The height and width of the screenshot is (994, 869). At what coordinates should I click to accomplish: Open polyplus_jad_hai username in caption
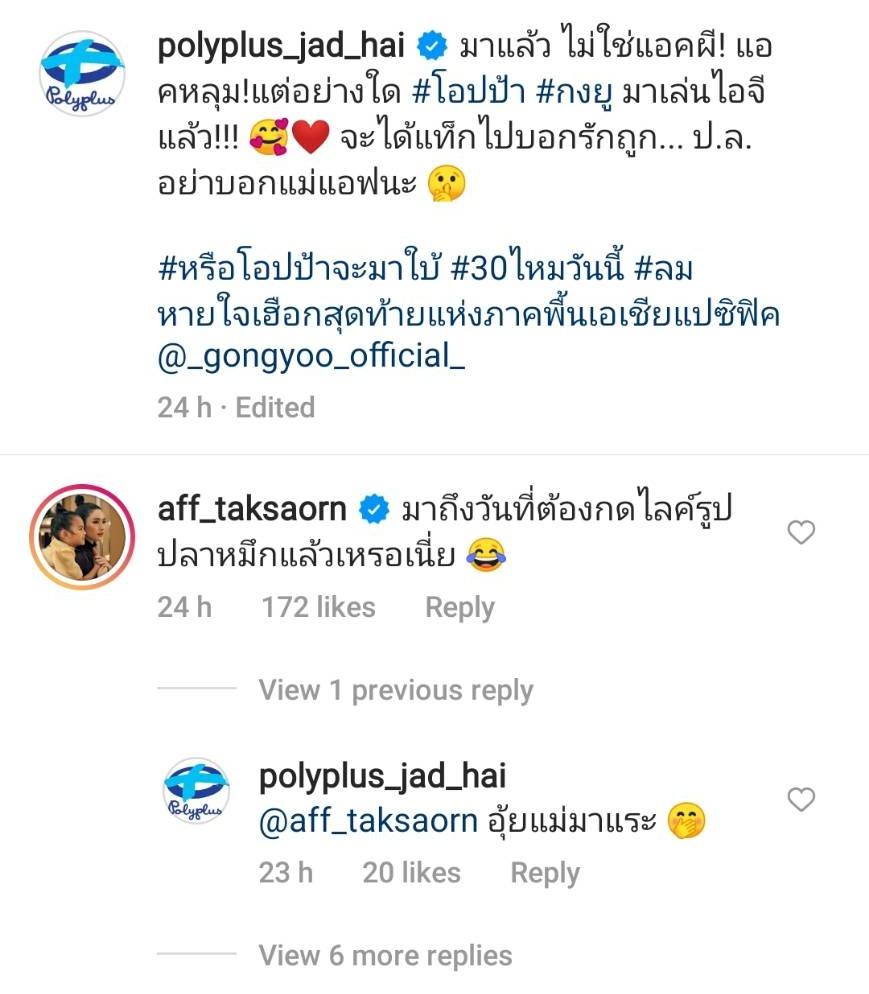[x=281, y=47]
